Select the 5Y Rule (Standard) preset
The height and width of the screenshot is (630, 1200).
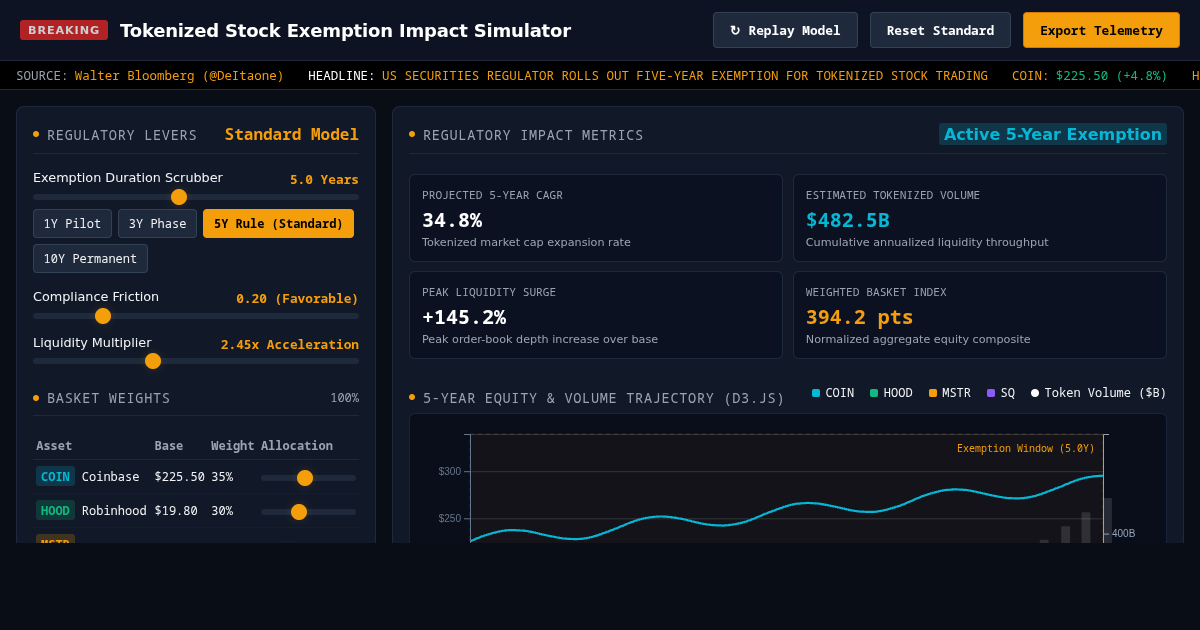pos(278,223)
